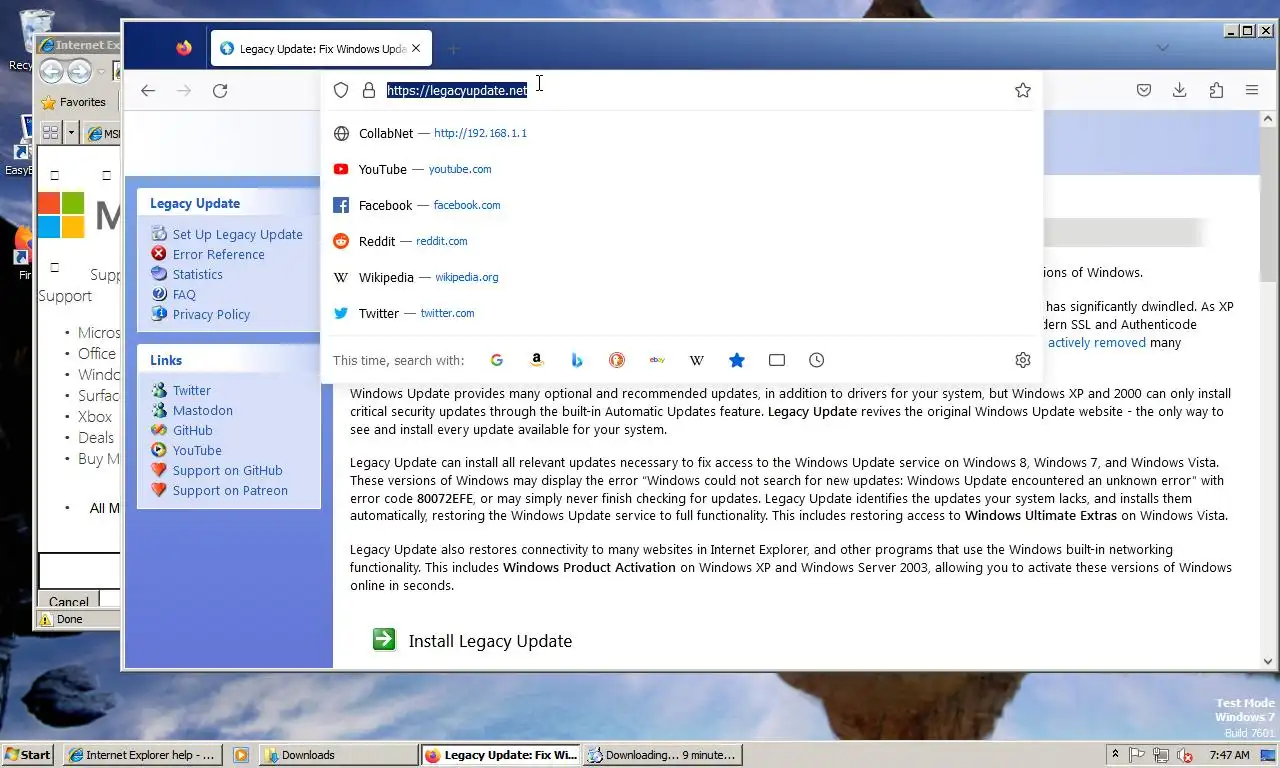Click Action Center flag tray icon
Screen dimensions: 1280x768
[x=1137, y=755]
